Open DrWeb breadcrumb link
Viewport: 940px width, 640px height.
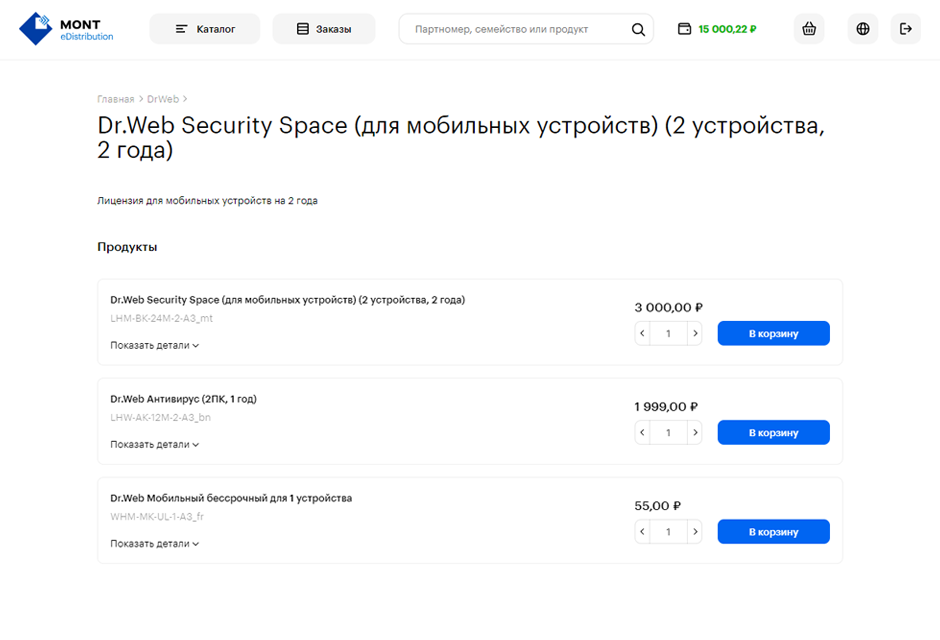tap(162, 99)
